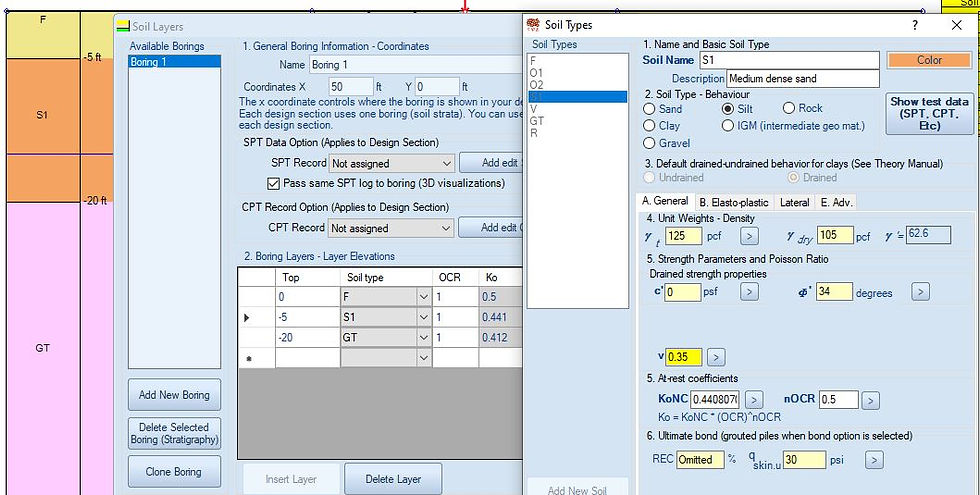Click the Description field with Medium dense sand
This screenshot has height=495, width=980.
pos(803,79)
